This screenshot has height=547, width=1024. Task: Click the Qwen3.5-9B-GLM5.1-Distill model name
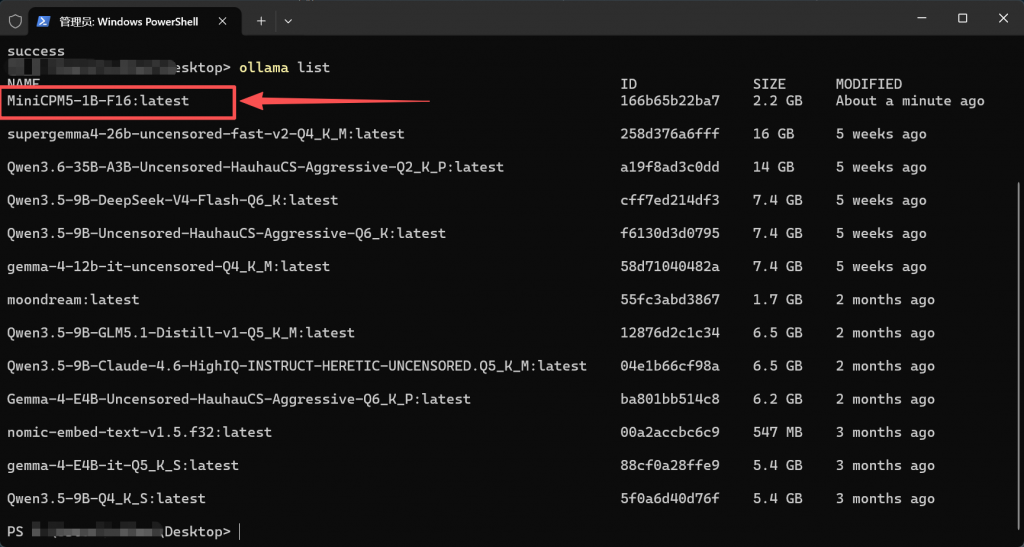[181, 333]
